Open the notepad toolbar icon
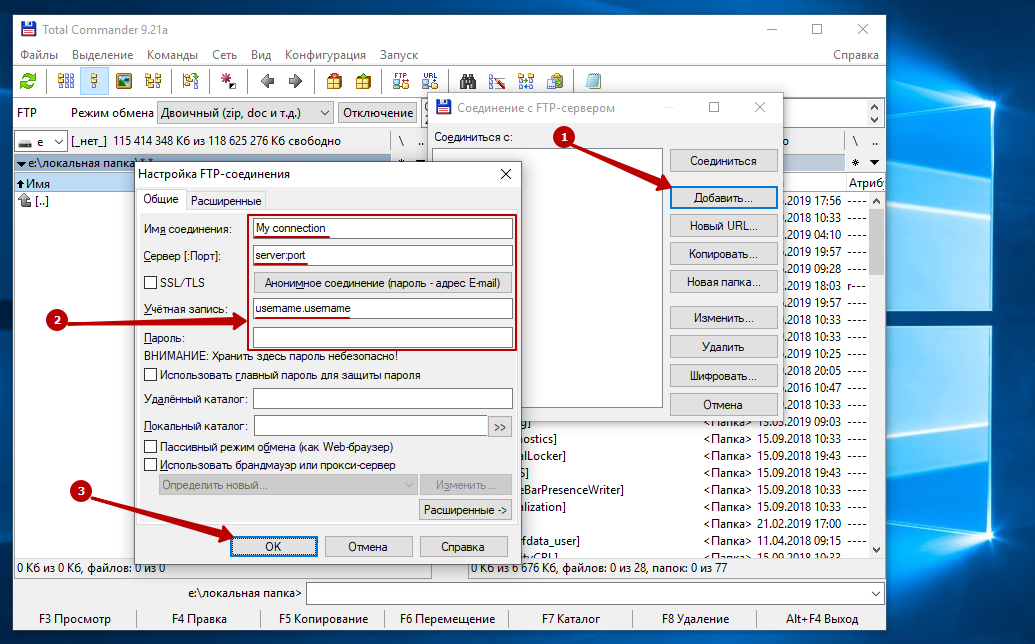The width and height of the screenshot is (1035, 644). click(593, 81)
